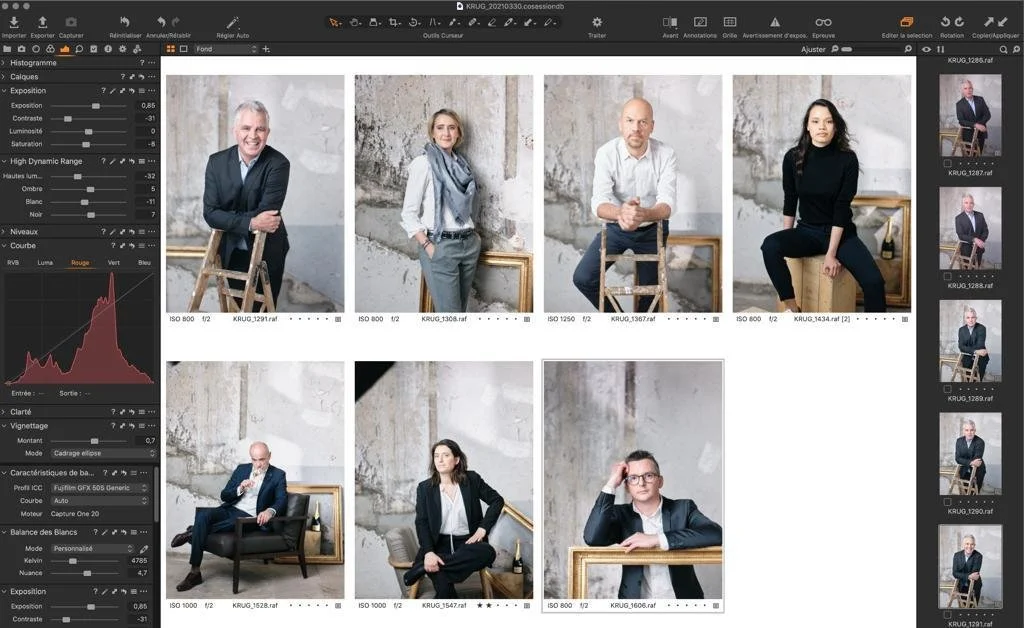The image size is (1024, 628).
Task: Select the RVB curve channel
Action: click(x=13, y=262)
